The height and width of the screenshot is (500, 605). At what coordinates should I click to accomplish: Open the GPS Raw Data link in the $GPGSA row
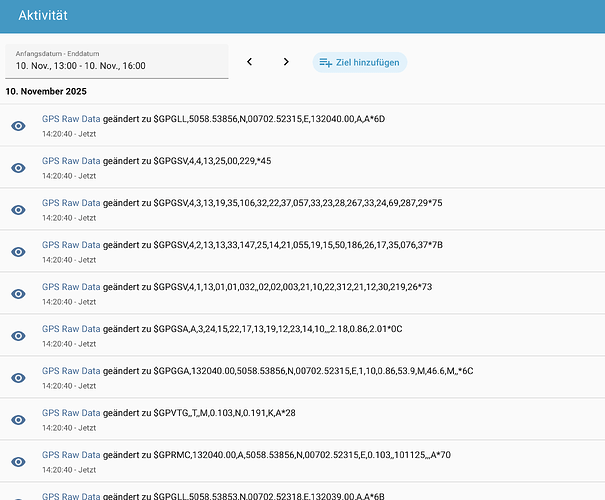tap(71, 329)
